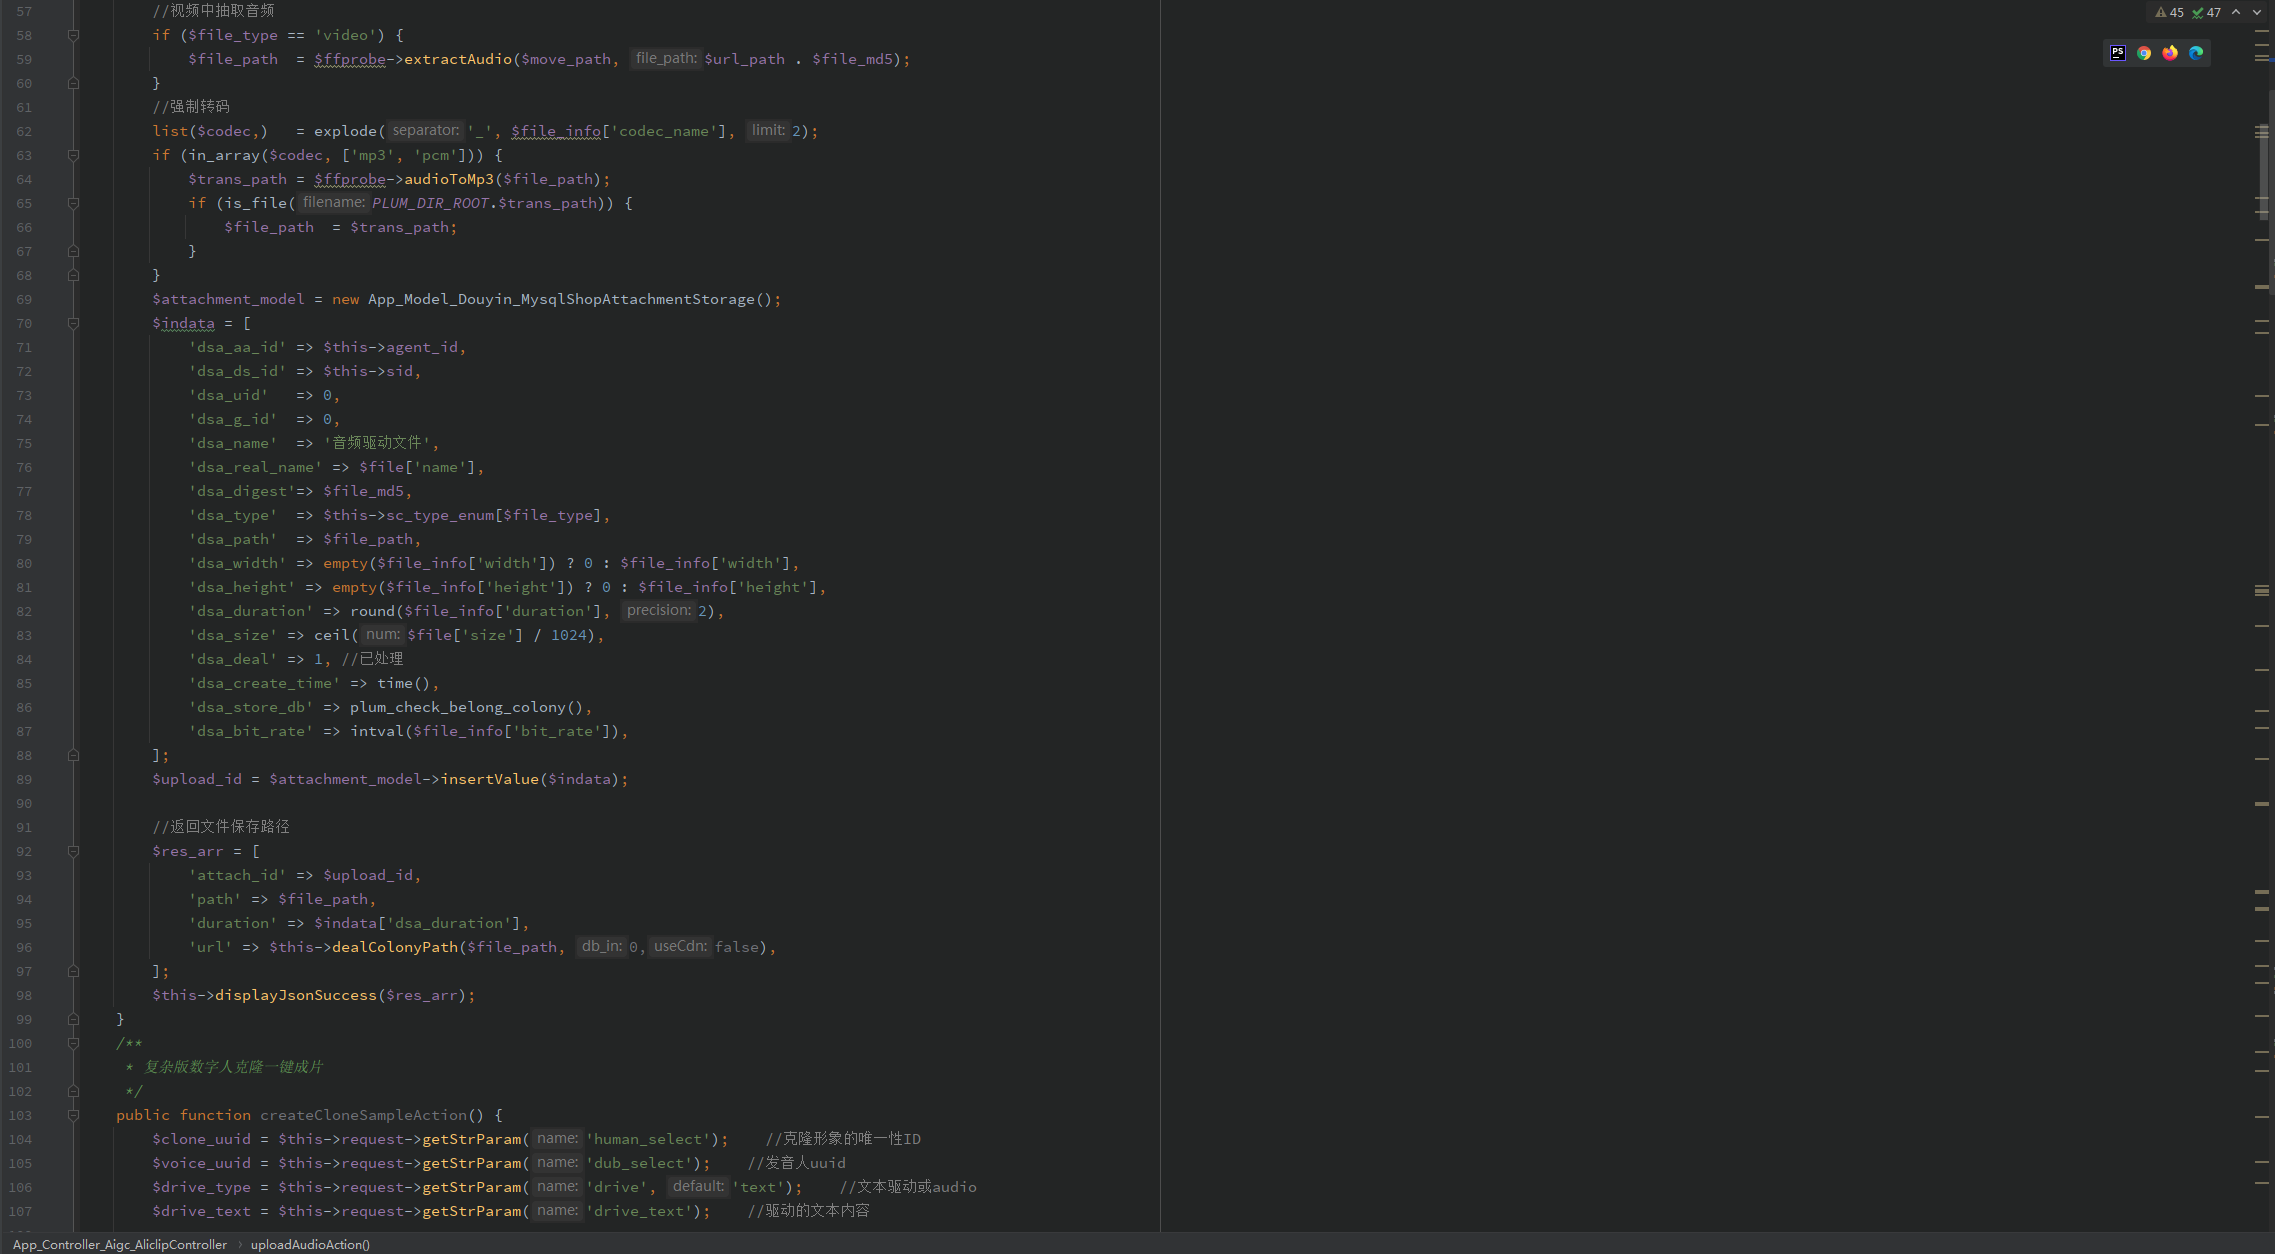Viewport: 2275px width, 1254px height.
Task: Collapse in_array codec if block
Action: [x=73, y=155]
